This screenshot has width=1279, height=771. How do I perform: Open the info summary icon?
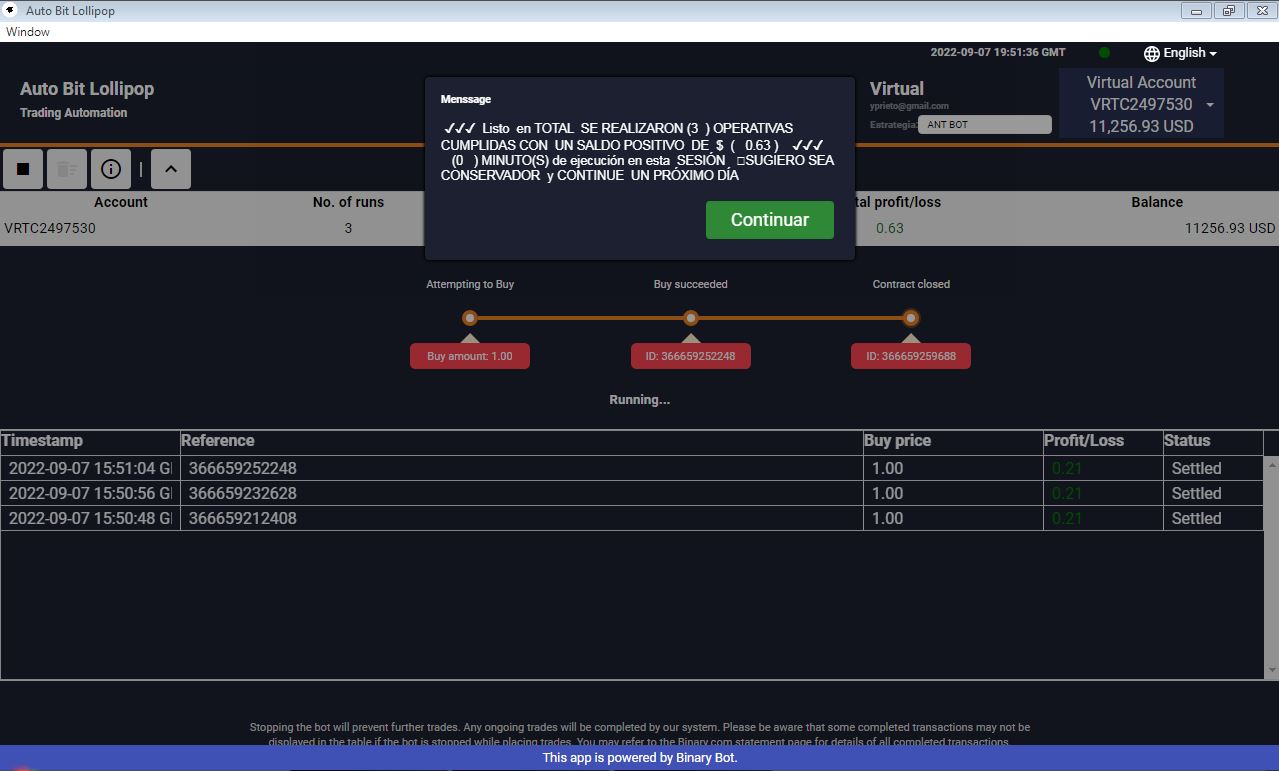[111, 169]
